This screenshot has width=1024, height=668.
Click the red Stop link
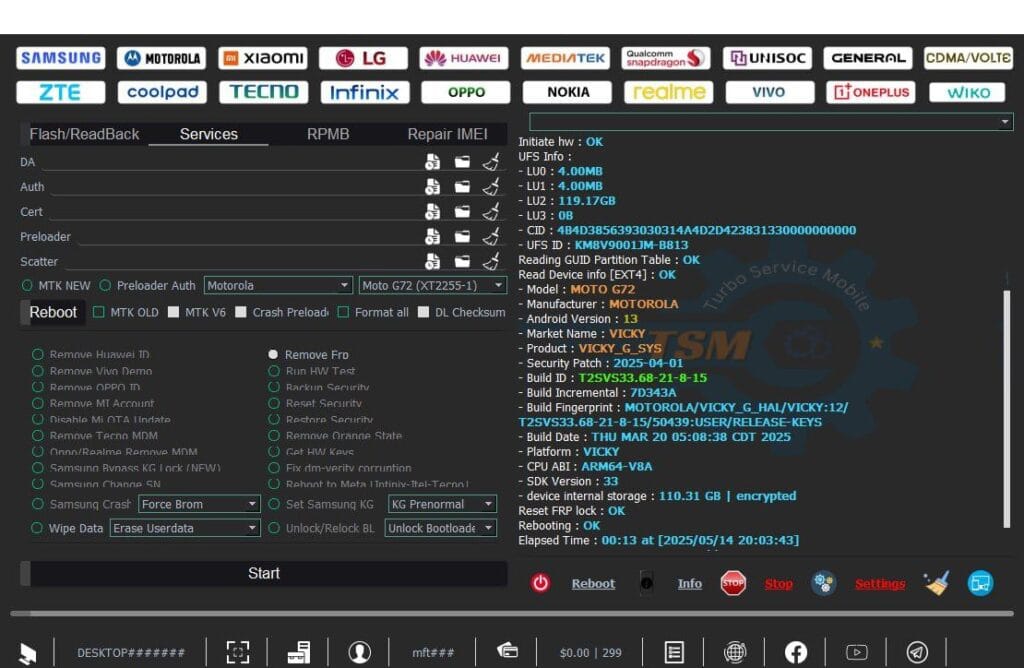click(778, 584)
